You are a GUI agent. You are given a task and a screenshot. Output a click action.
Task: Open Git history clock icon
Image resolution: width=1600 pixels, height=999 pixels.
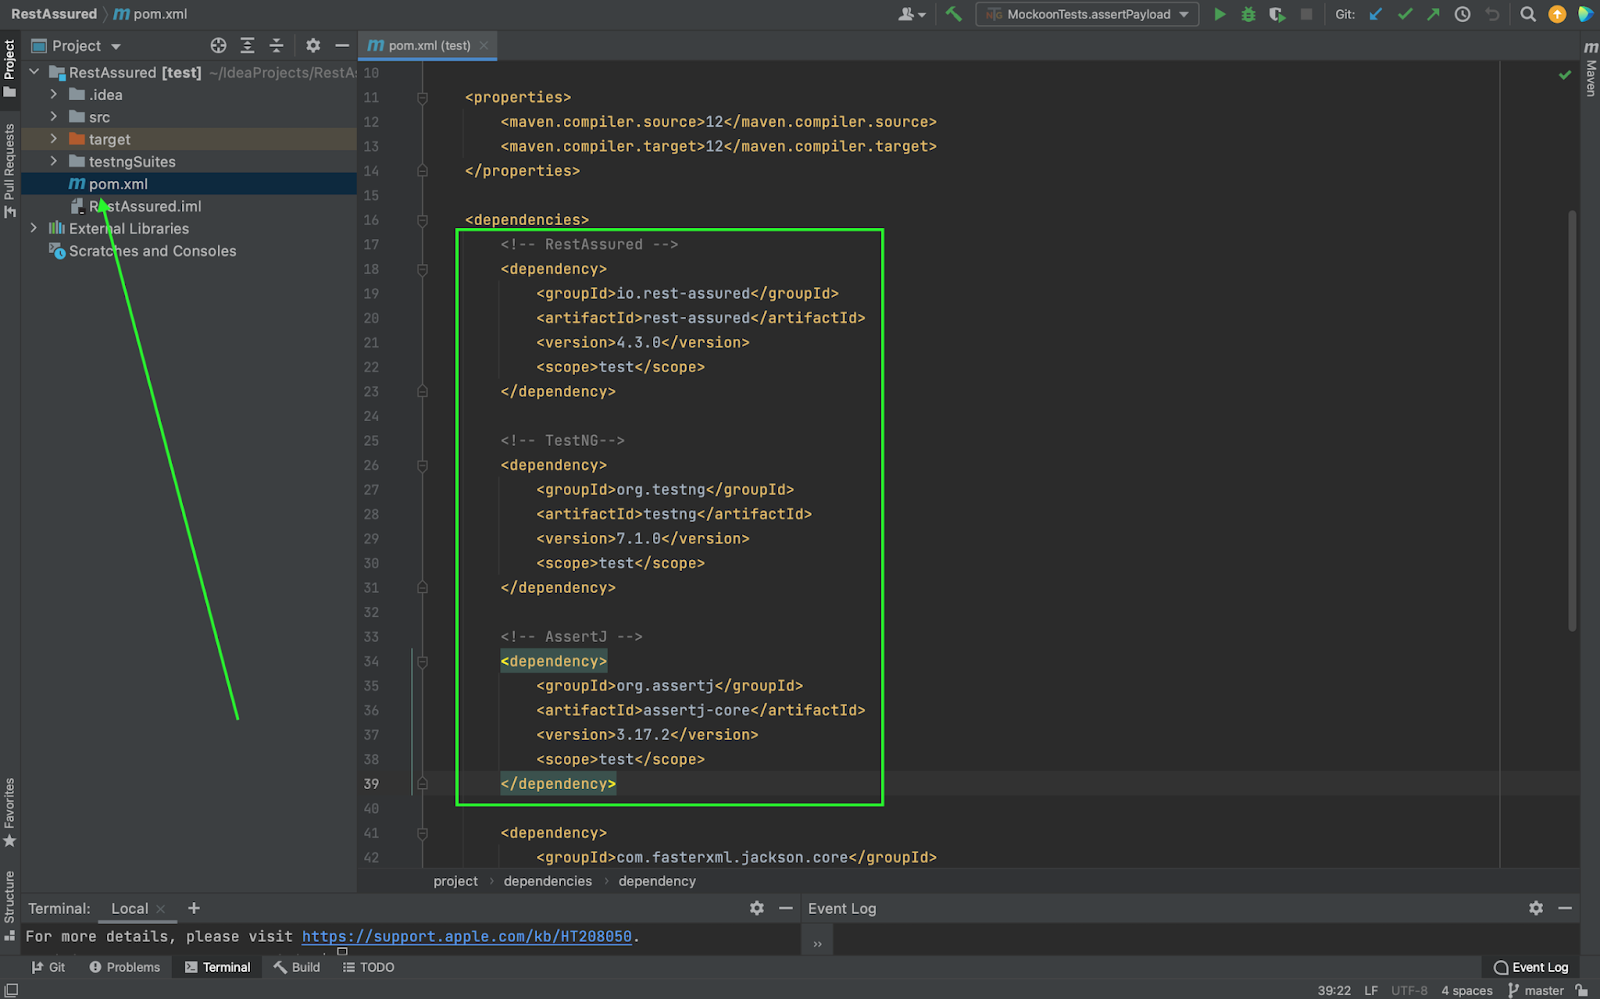(x=1462, y=14)
